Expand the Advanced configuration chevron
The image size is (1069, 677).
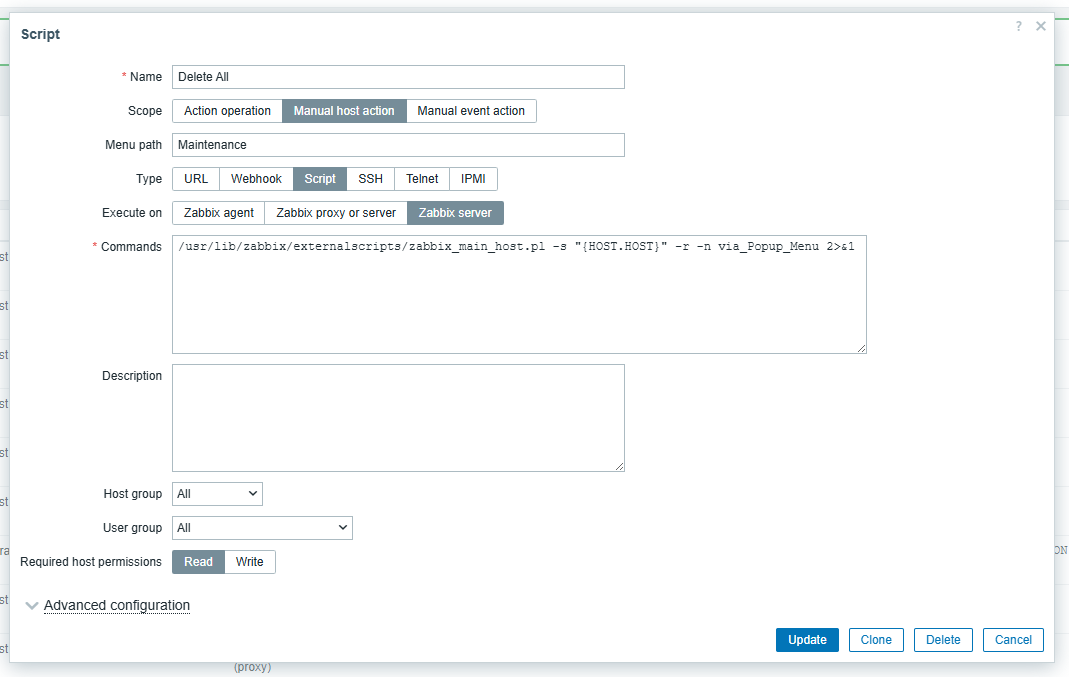point(32,606)
